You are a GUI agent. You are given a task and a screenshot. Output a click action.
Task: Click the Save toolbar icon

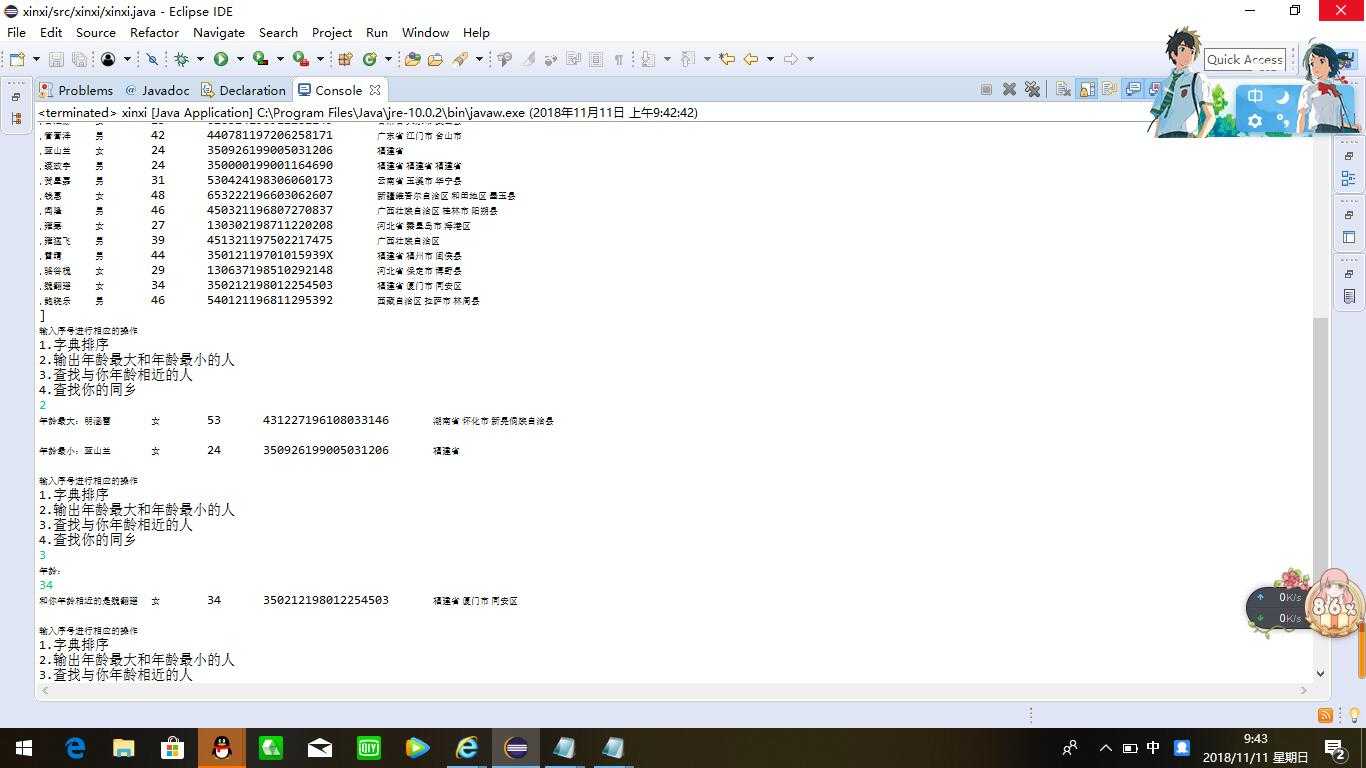pyautogui.click(x=56, y=59)
